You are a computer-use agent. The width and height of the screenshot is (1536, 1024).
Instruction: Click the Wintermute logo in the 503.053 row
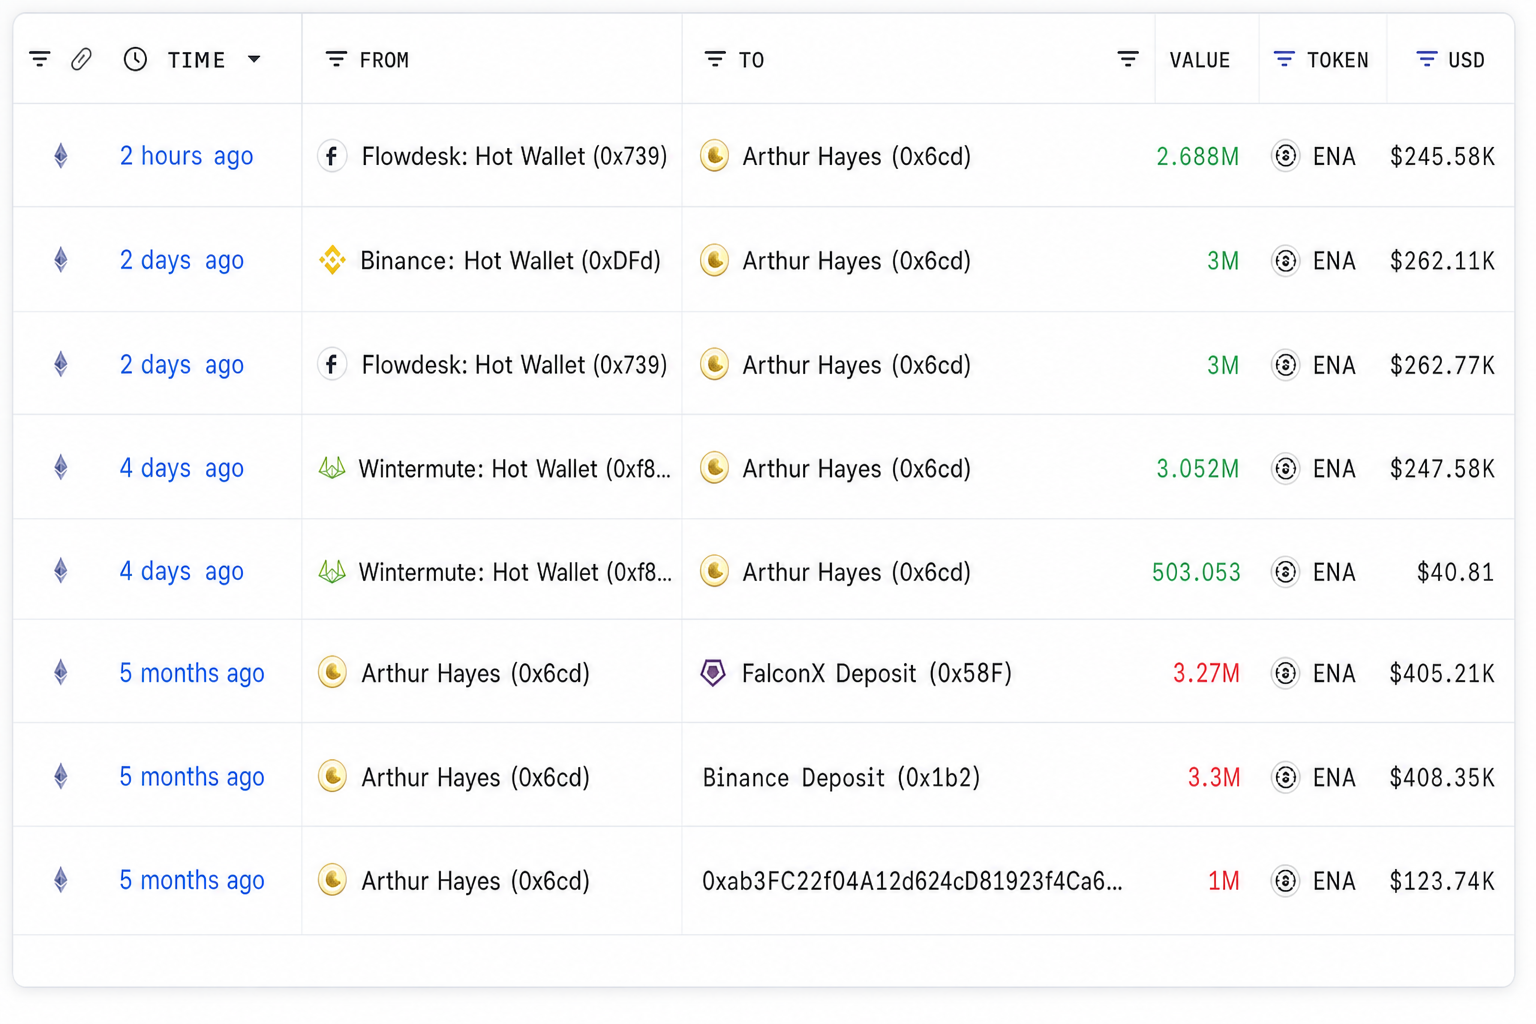pyautogui.click(x=332, y=572)
